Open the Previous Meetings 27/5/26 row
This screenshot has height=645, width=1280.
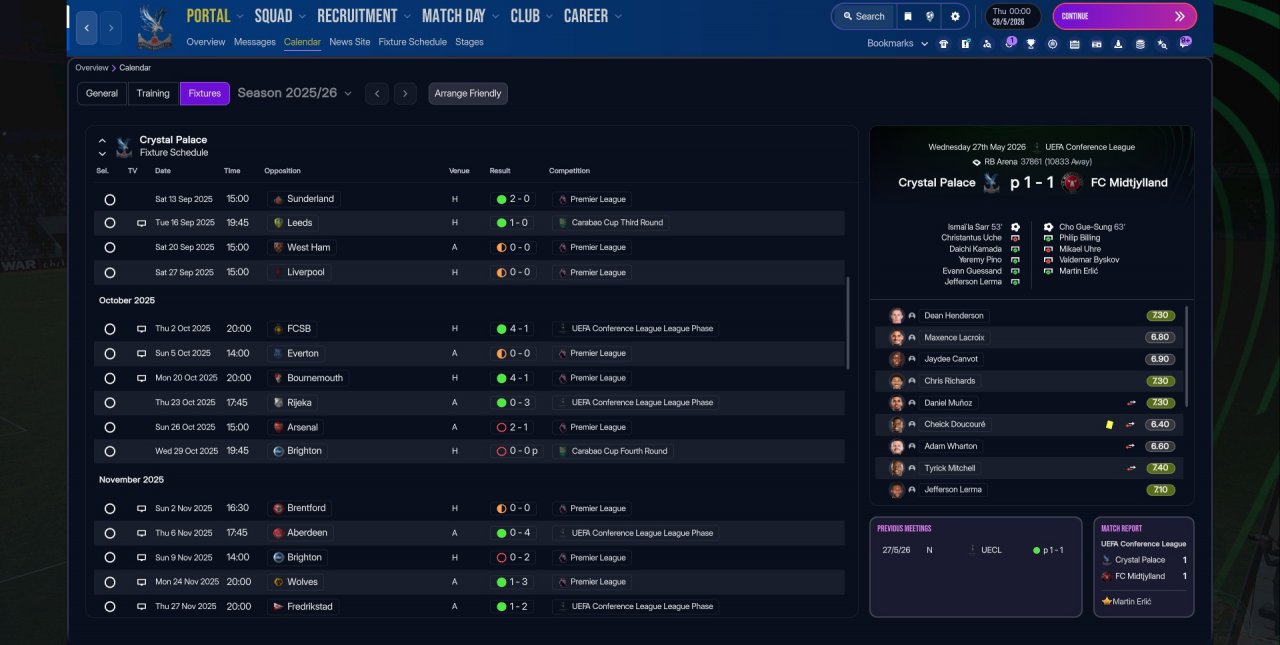975,550
